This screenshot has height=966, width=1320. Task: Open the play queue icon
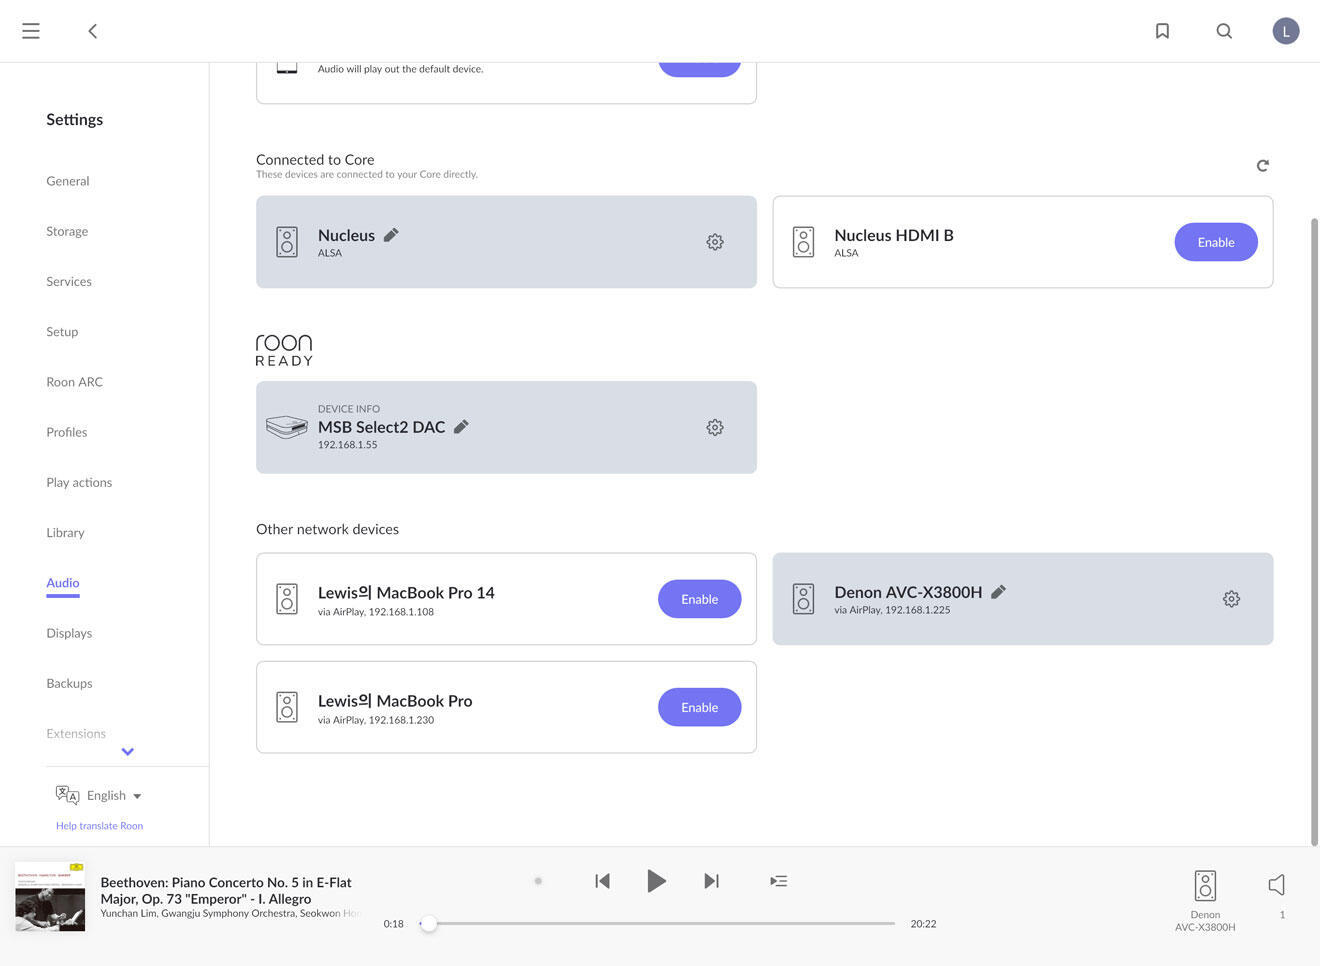779,881
